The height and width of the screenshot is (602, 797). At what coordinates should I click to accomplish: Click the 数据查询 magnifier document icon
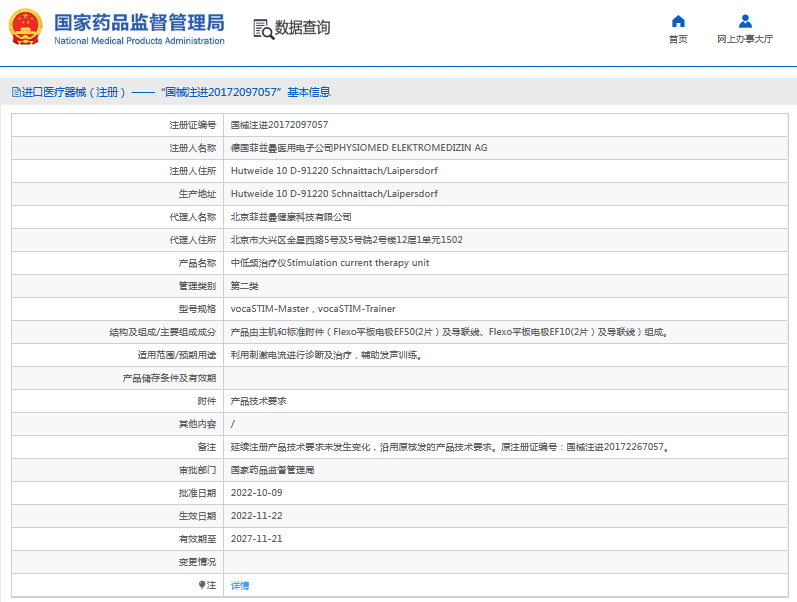263,29
